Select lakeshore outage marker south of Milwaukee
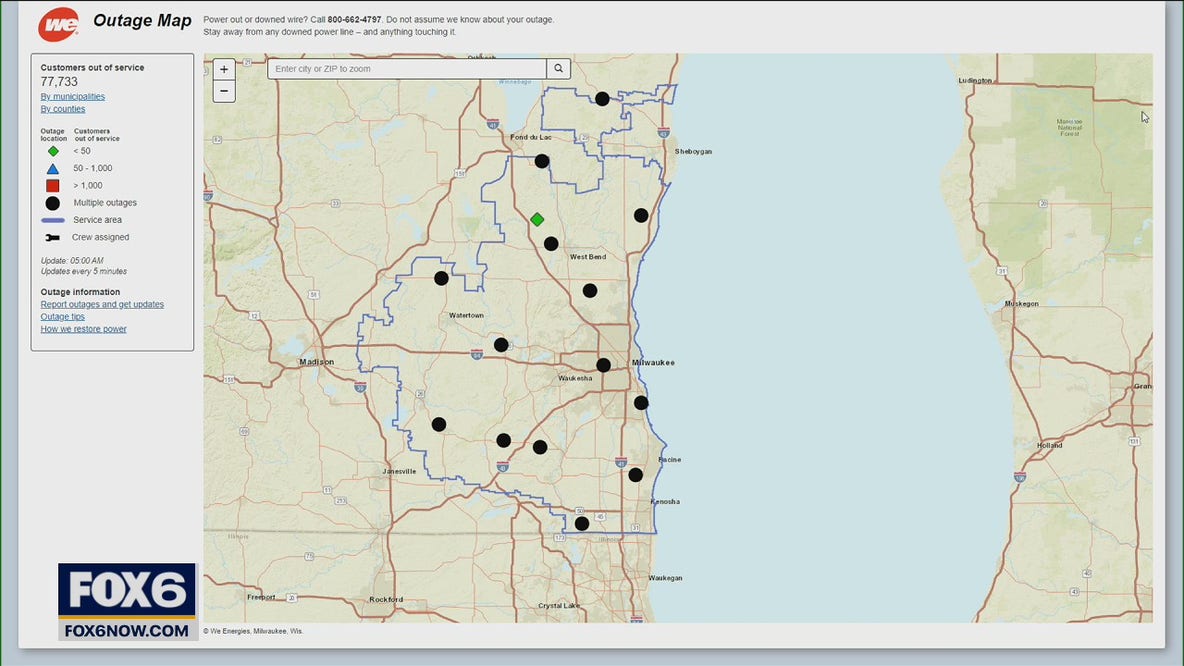The width and height of the screenshot is (1184, 666). coord(641,403)
